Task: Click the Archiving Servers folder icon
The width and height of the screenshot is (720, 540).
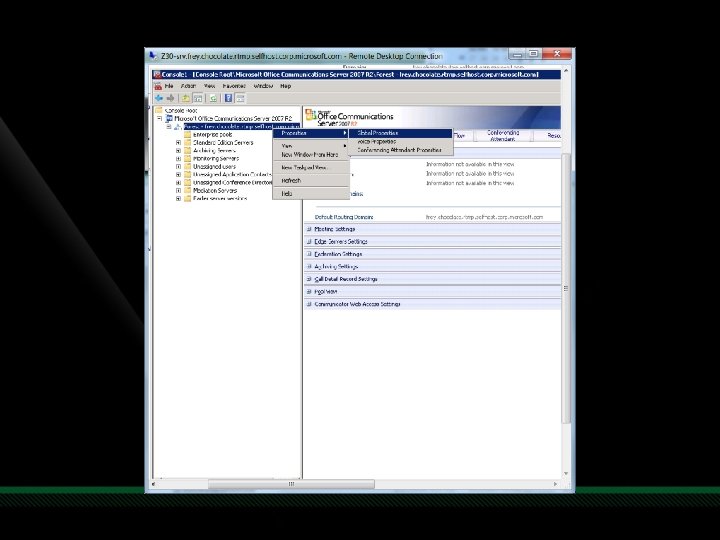Action: [x=187, y=150]
